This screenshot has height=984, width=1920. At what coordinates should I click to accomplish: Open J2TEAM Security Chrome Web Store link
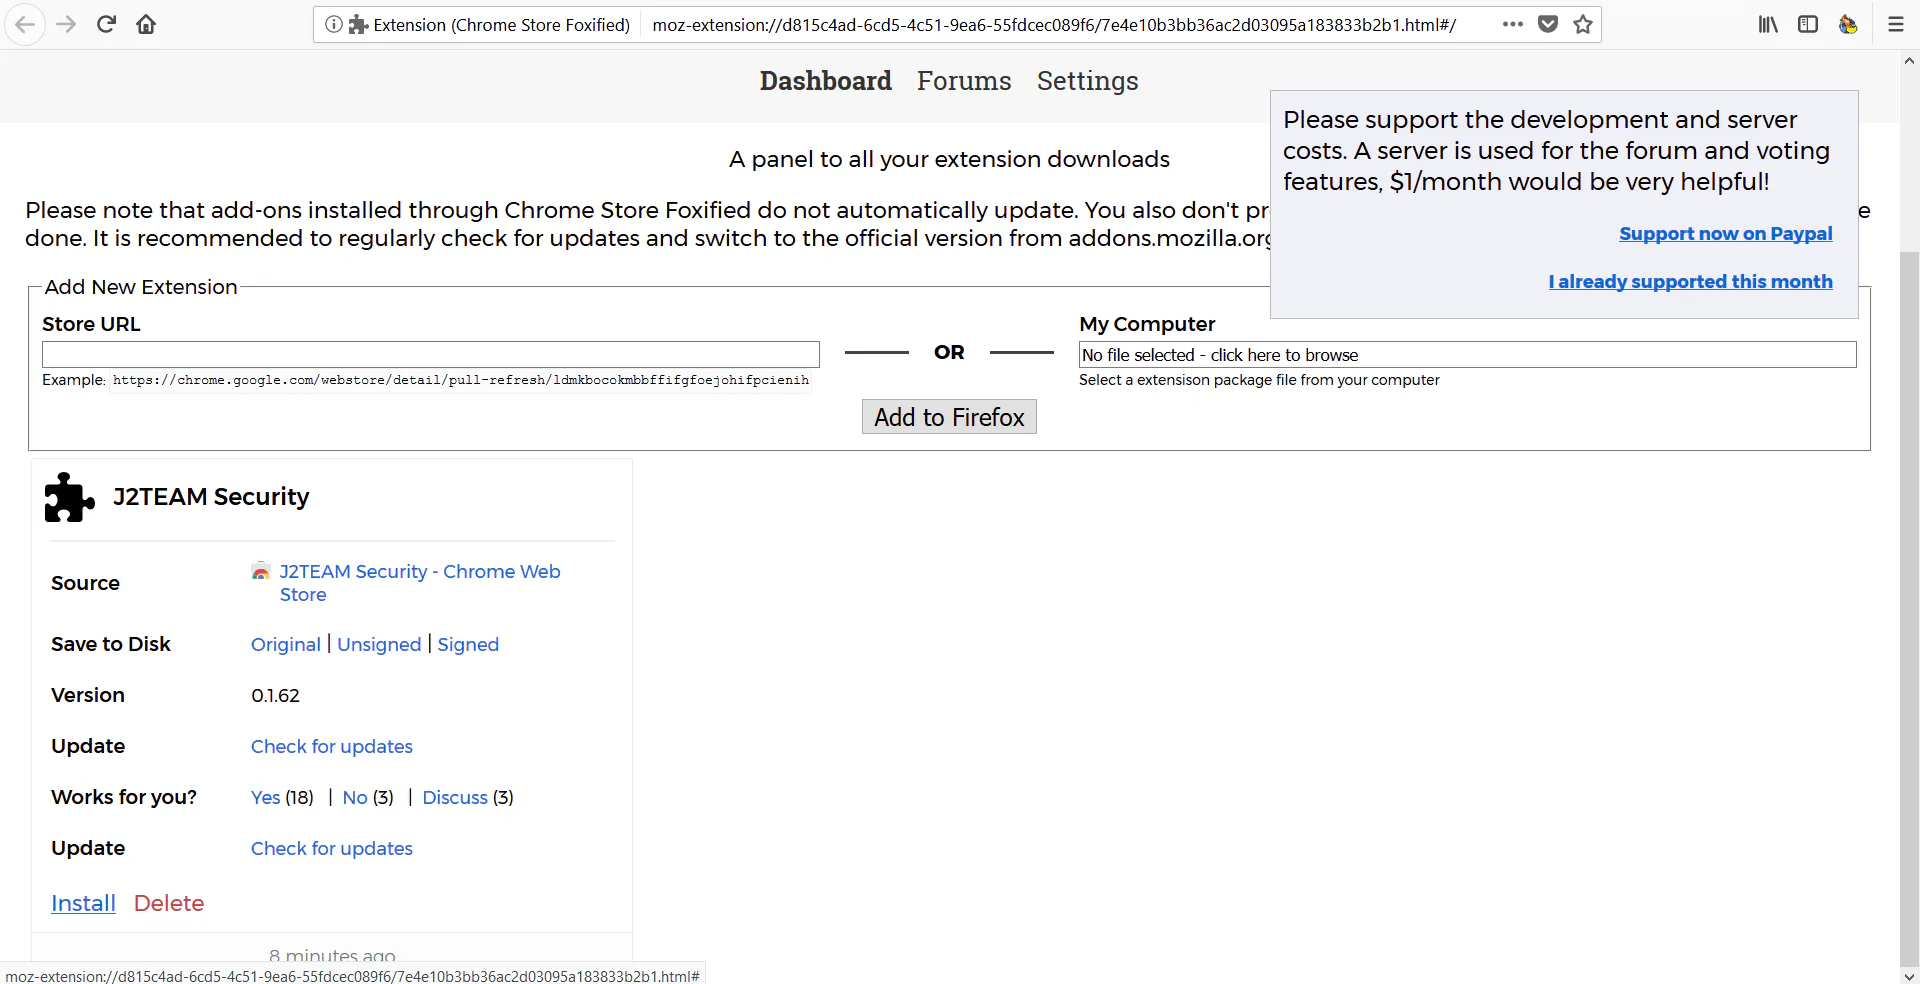point(420,583)
